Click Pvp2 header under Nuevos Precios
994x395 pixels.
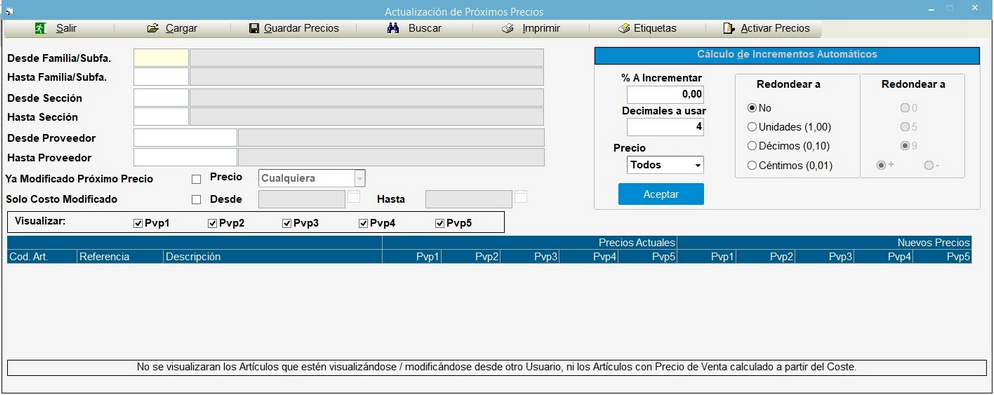[x=765, y=256]
